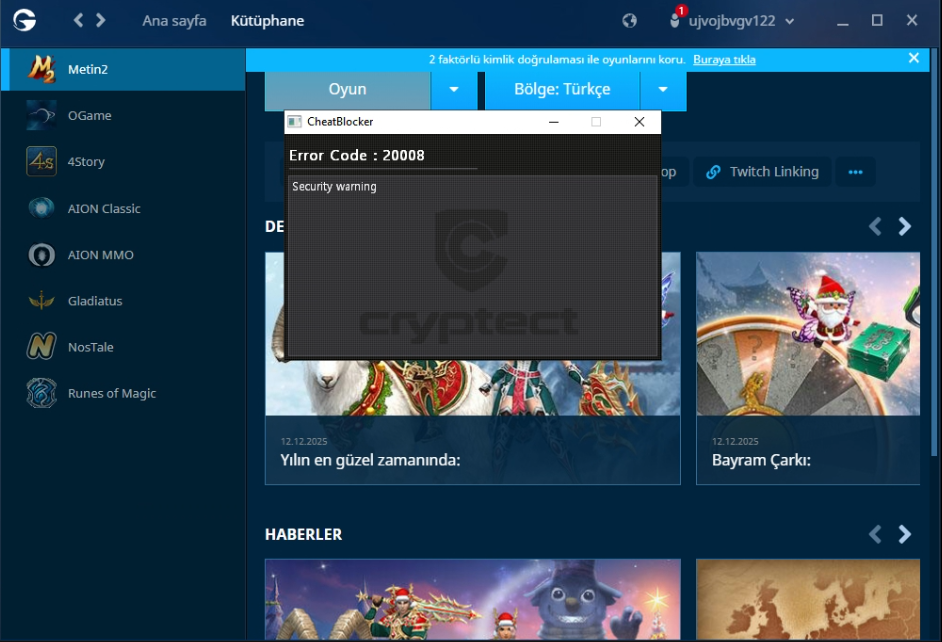The width and height of the screenshot is (942, 642).
Task: Show the next HABERLER item
Action: pyautogui.click(x=904, y=534)
